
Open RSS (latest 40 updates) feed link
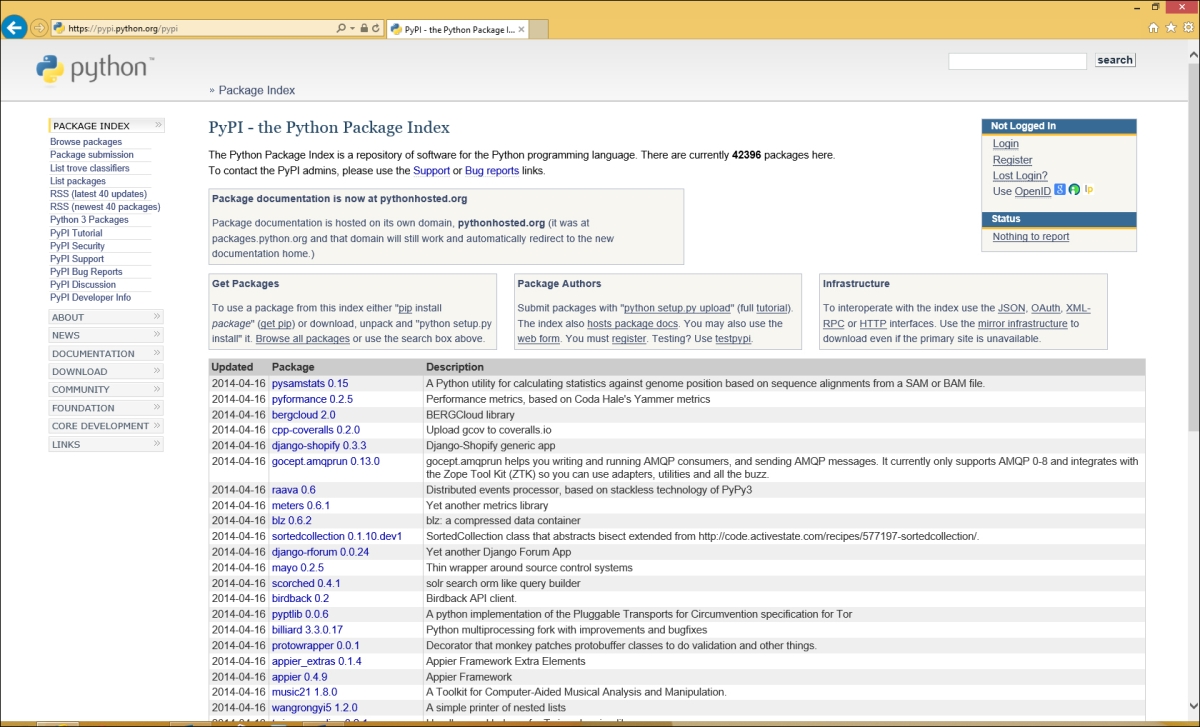(98, 194)
